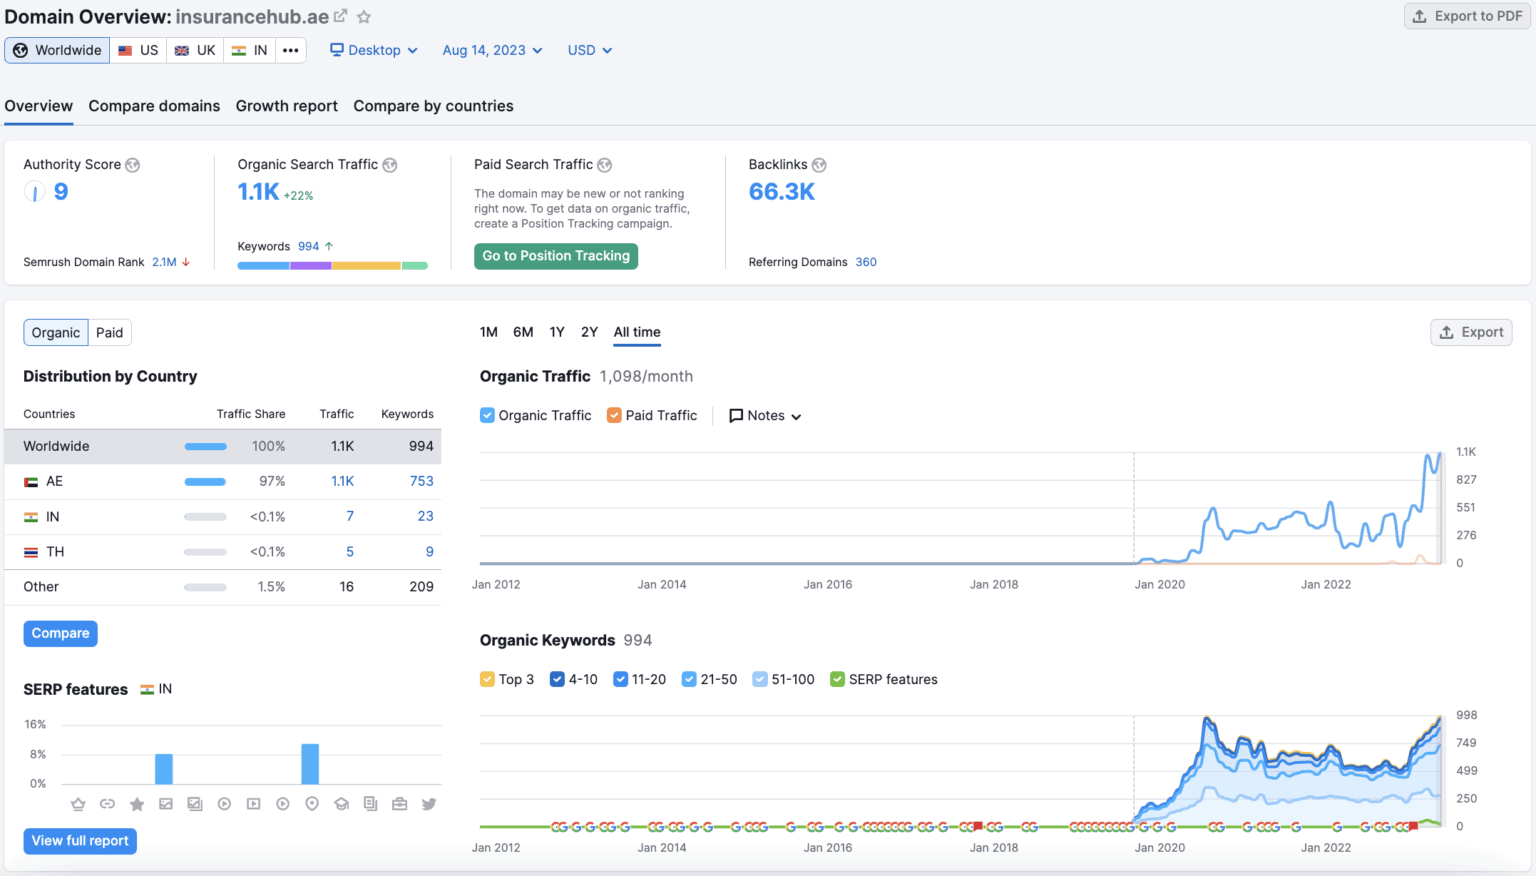This screenshot has width=1536, height=876.
Task: Open the Compare by countries tab
Action: pos(433,106)
